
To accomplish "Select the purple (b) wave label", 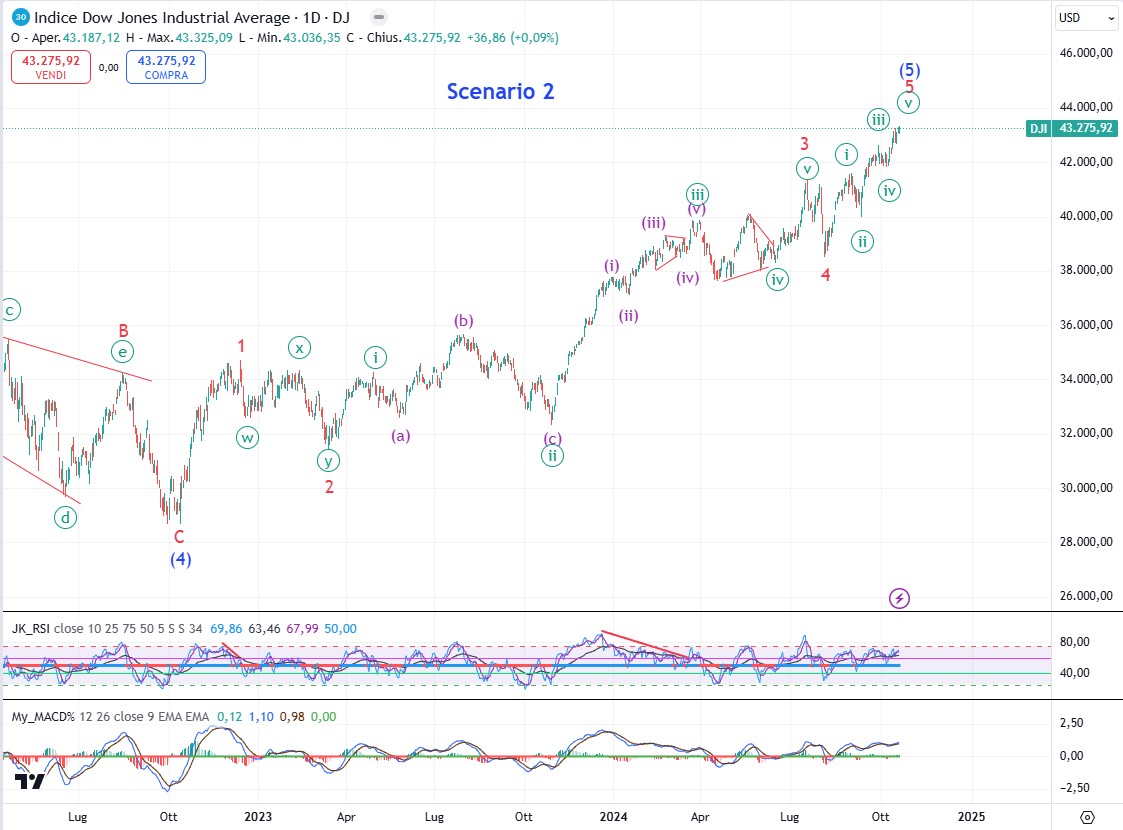I will [x=463, y=320].
